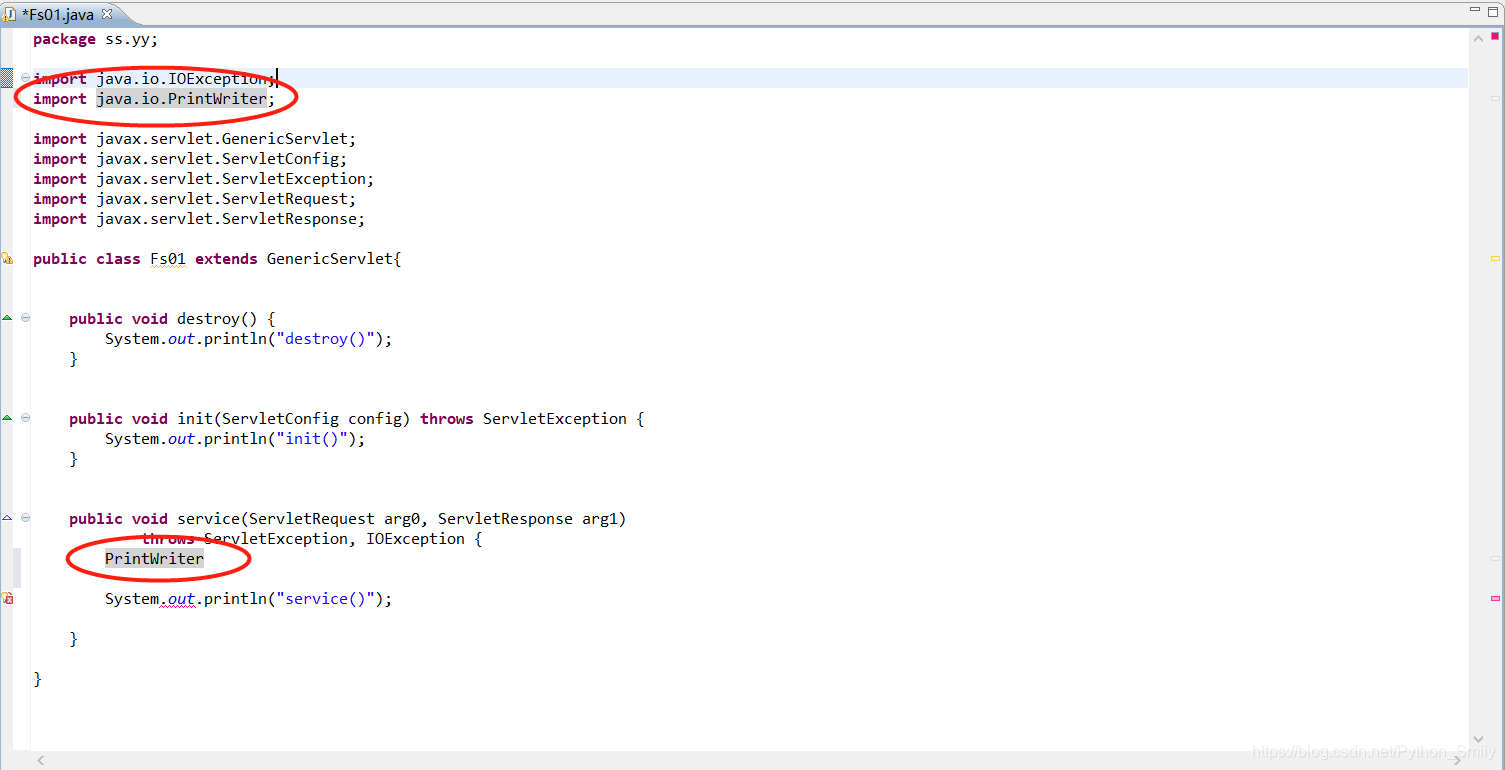The width and height of the screenshot is (1505, 770).
Task: Click warning quick-fix icon on class Fs01 line
Action: point(7,258)
